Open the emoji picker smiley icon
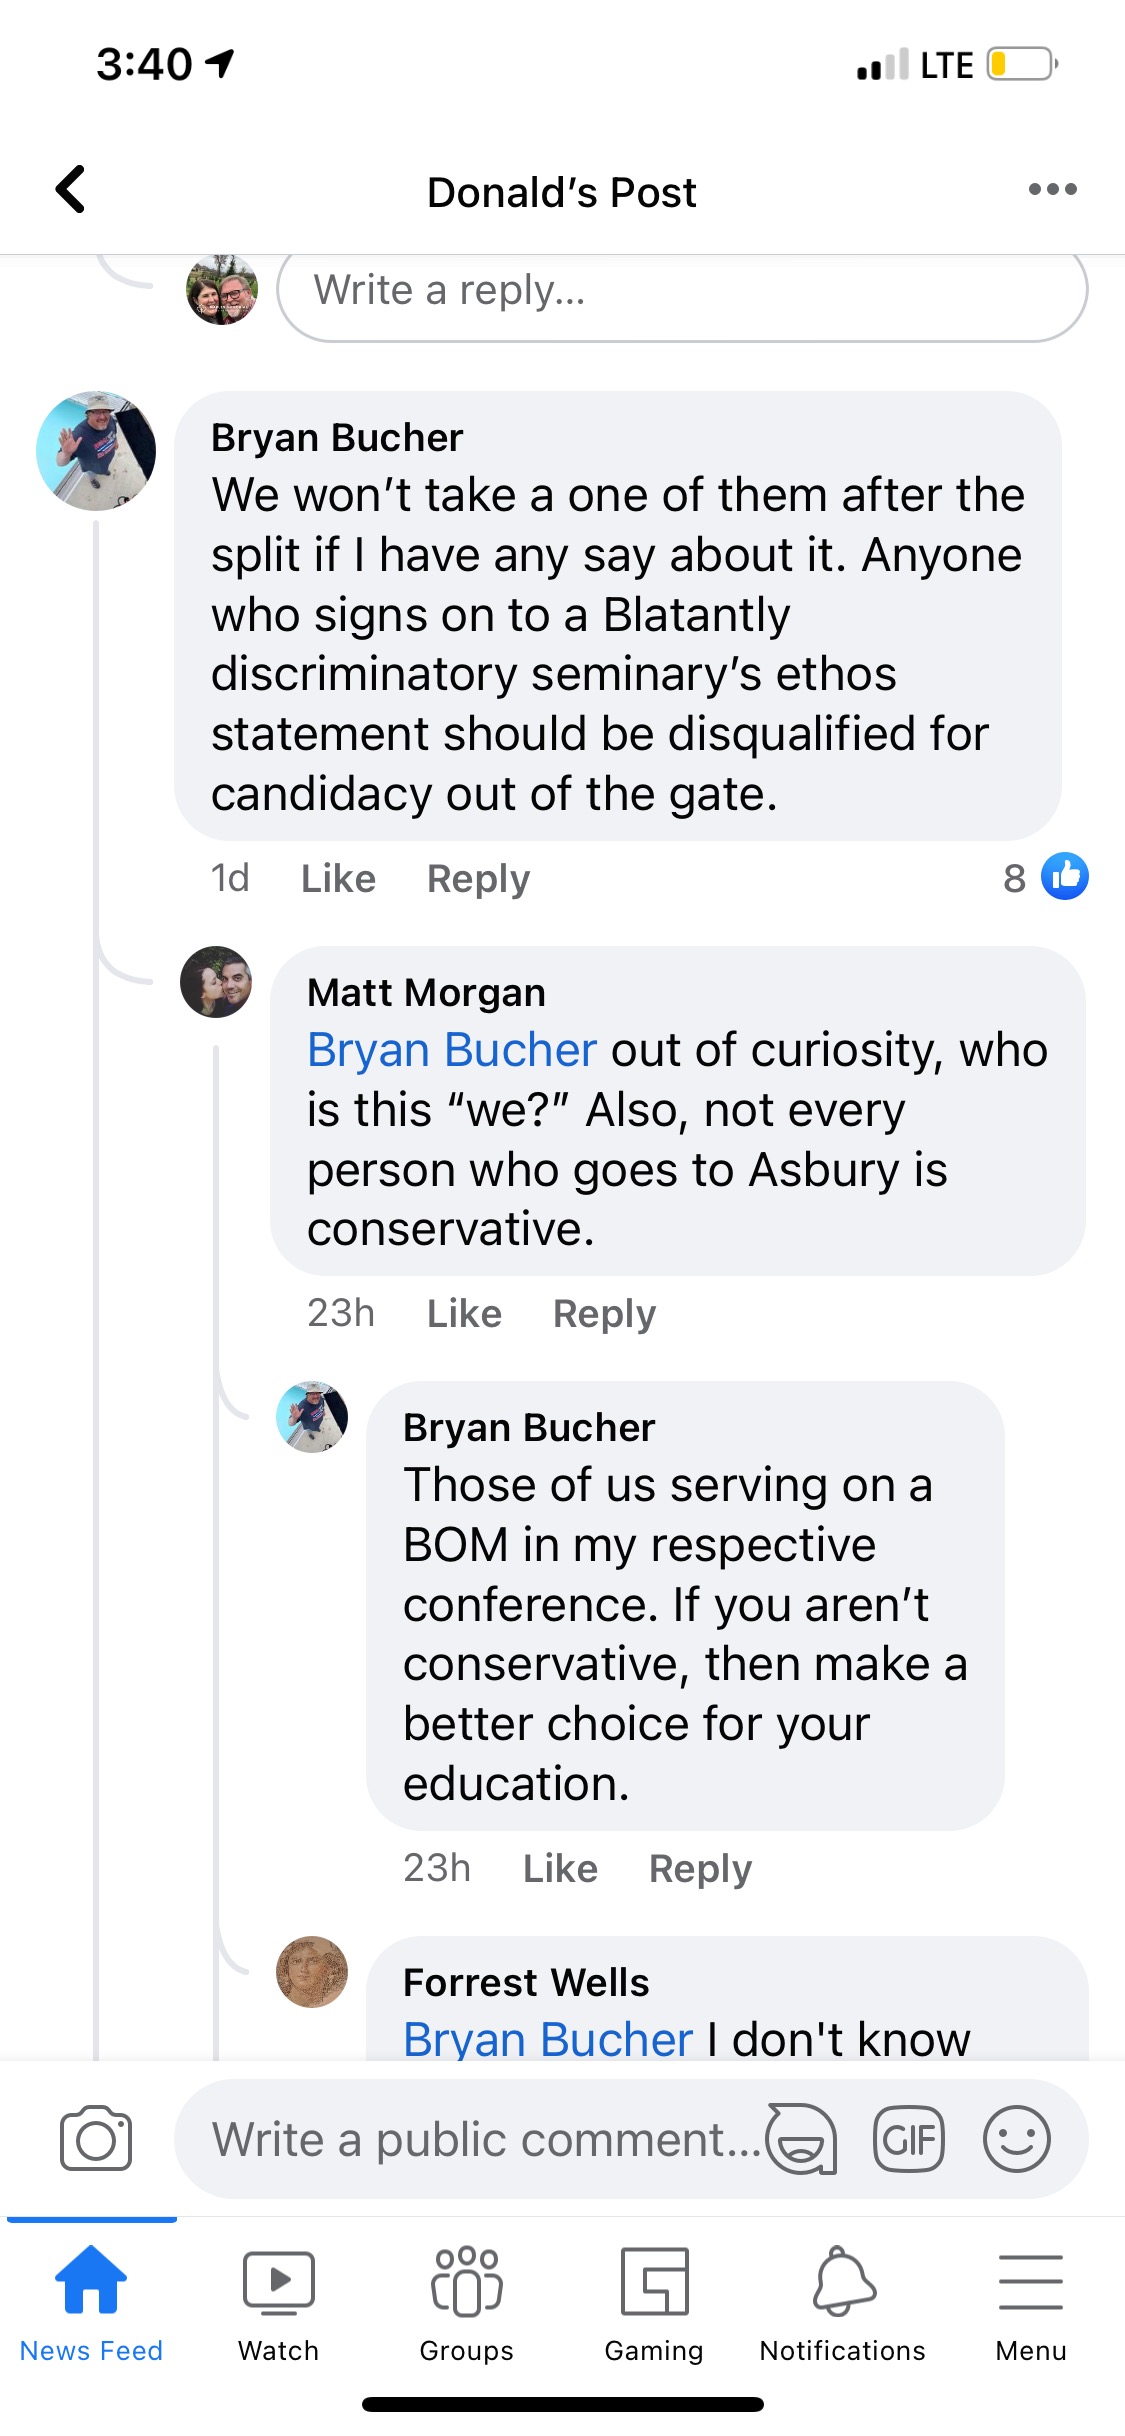Image resolution: width=1125 pixels, height=2436 pixels. (x=1016, y=2140)
